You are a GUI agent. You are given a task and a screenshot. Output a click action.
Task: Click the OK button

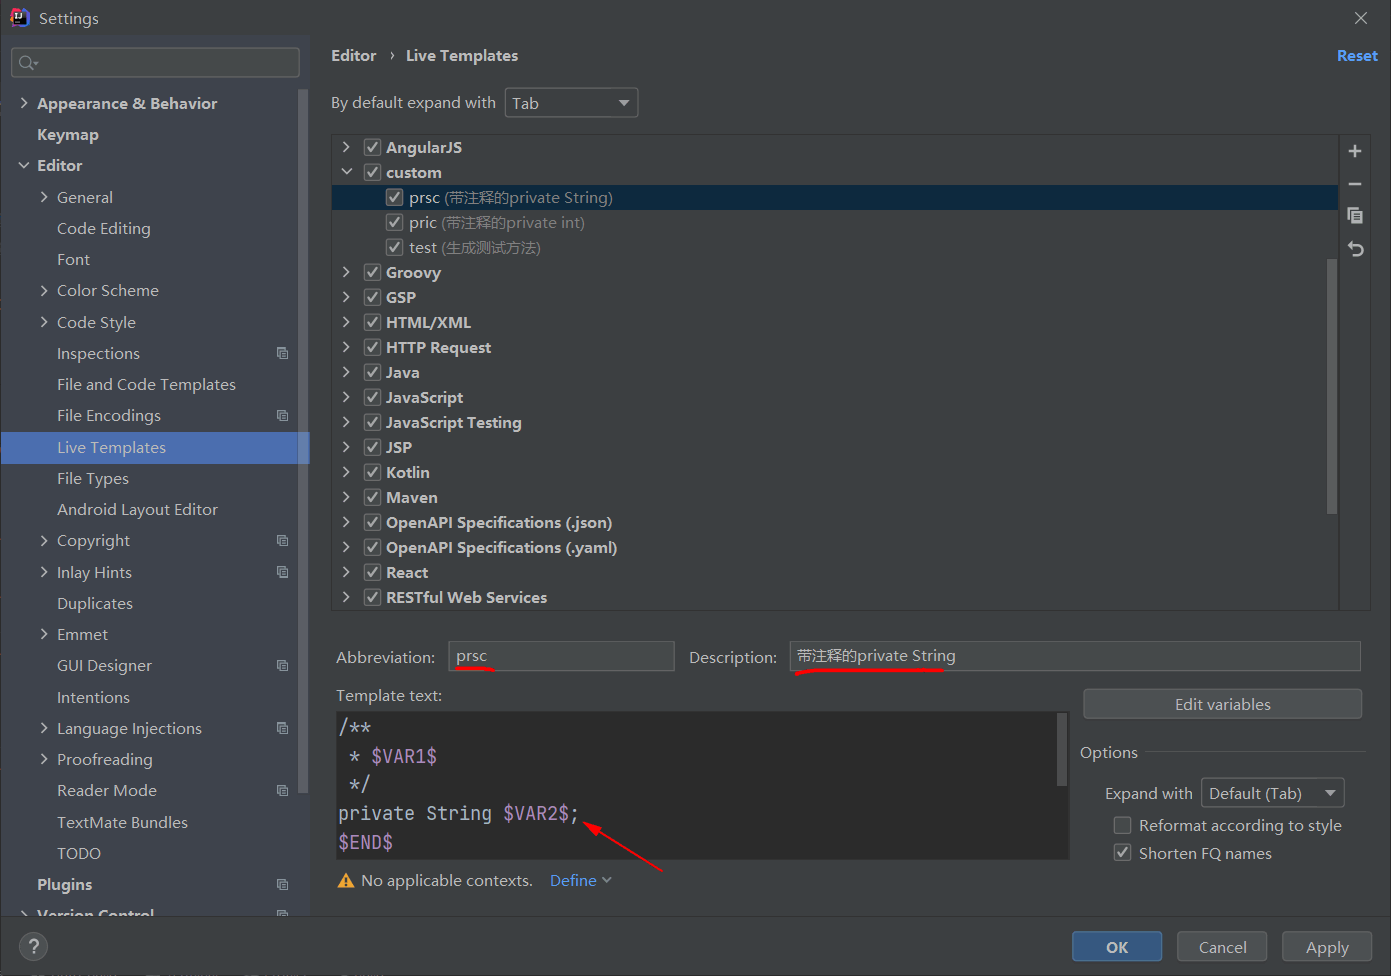point(1117,947)
